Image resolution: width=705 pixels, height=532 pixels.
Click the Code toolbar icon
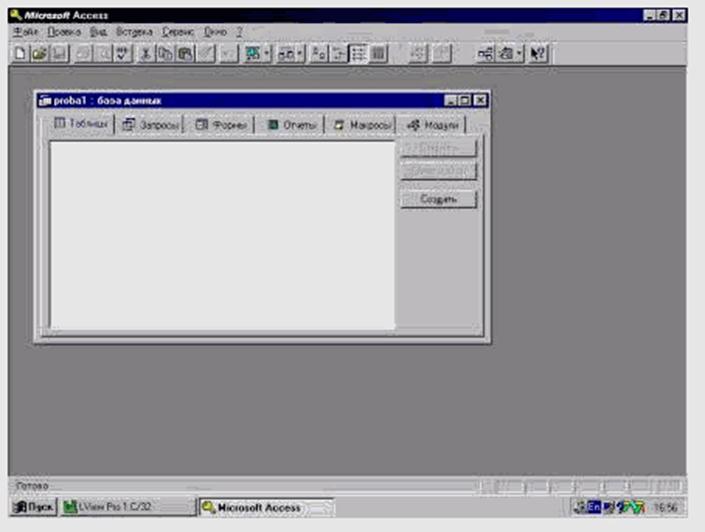pos(418,54)
